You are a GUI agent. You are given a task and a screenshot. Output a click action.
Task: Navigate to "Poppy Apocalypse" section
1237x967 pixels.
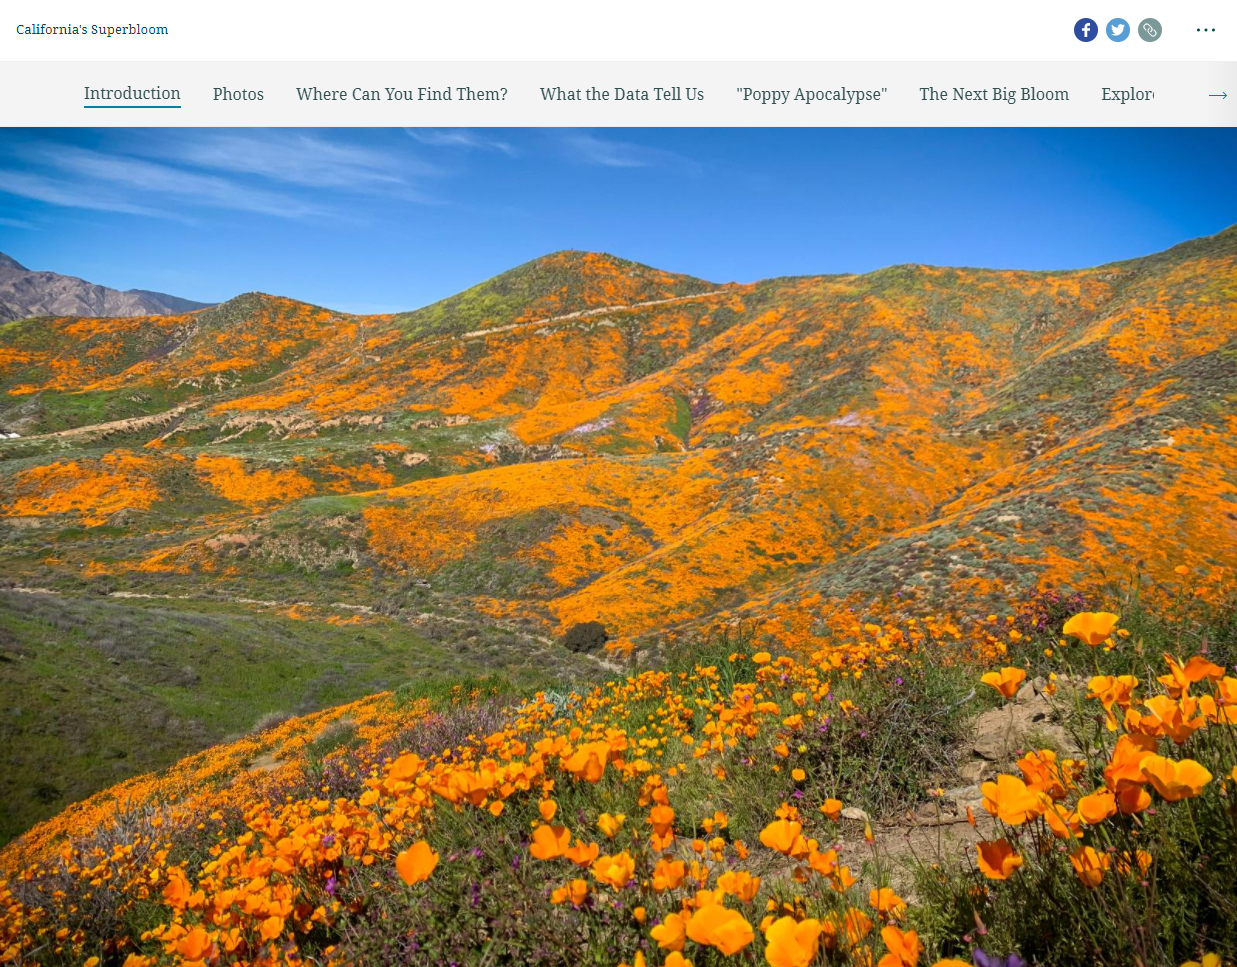click(811, 94)
